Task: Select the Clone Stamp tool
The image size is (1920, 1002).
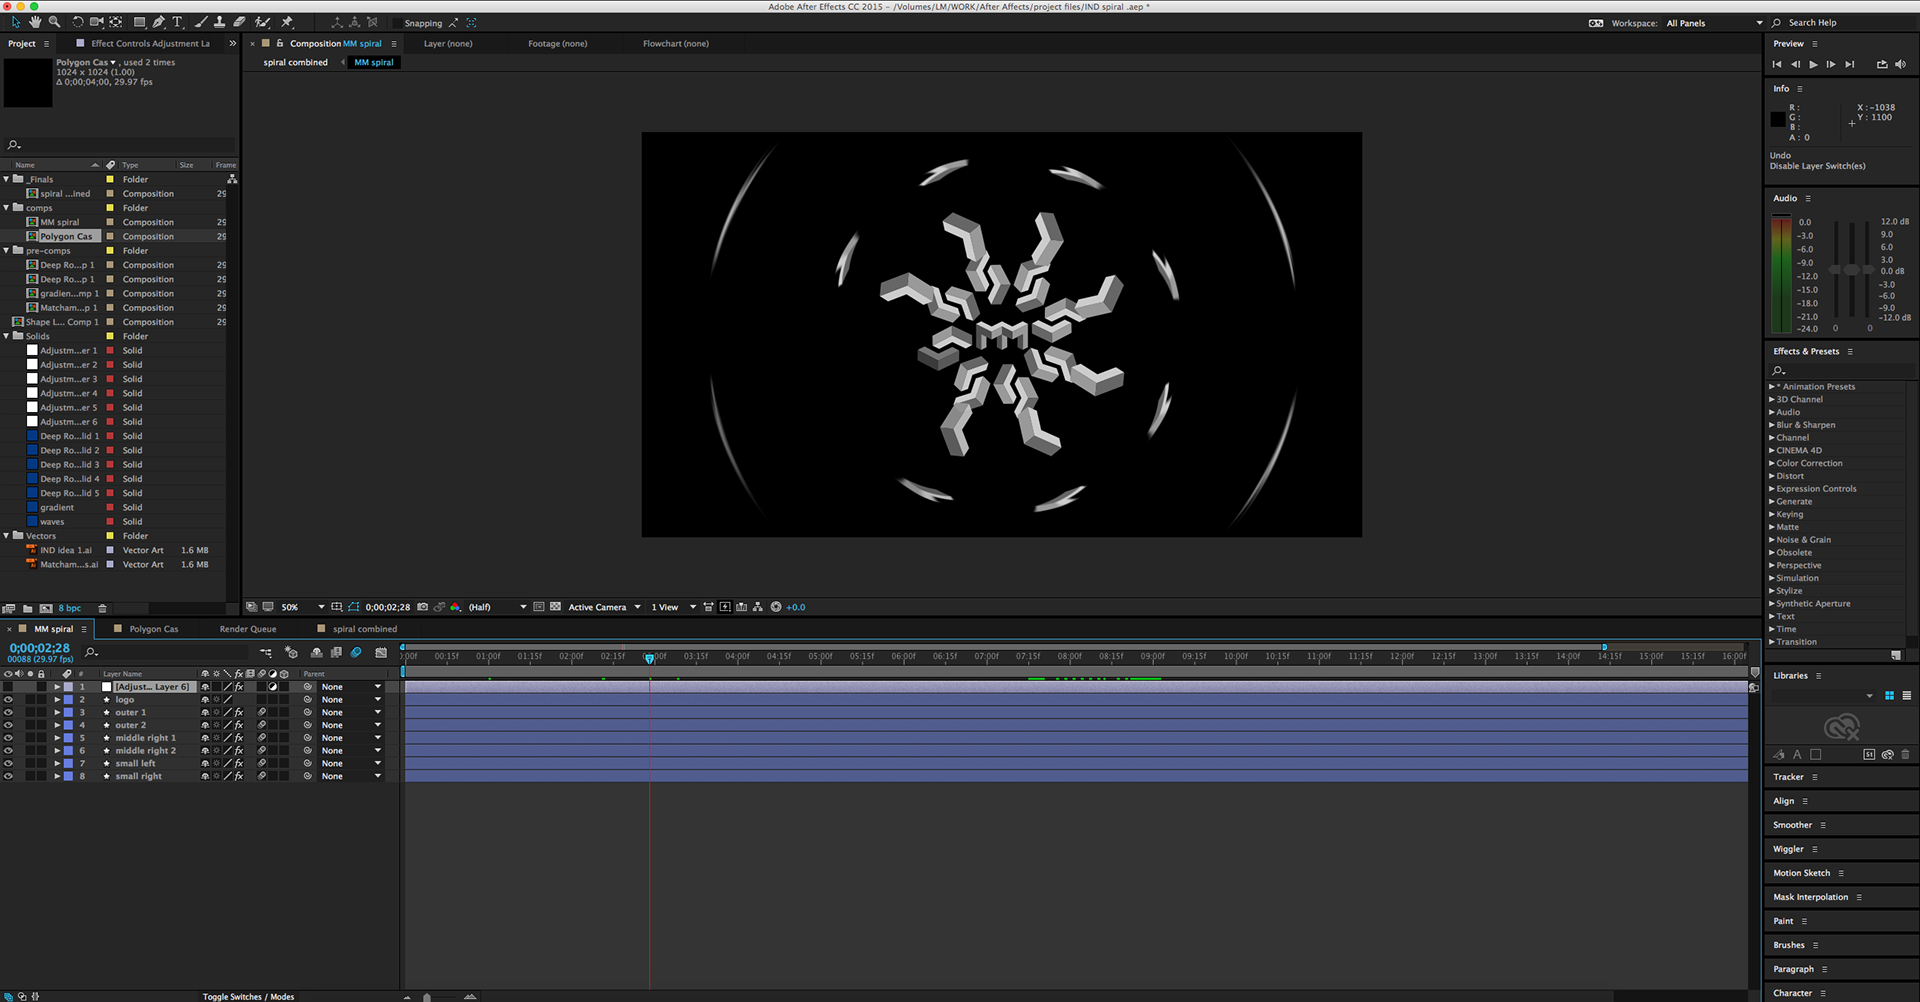Action: click(219, 22)
